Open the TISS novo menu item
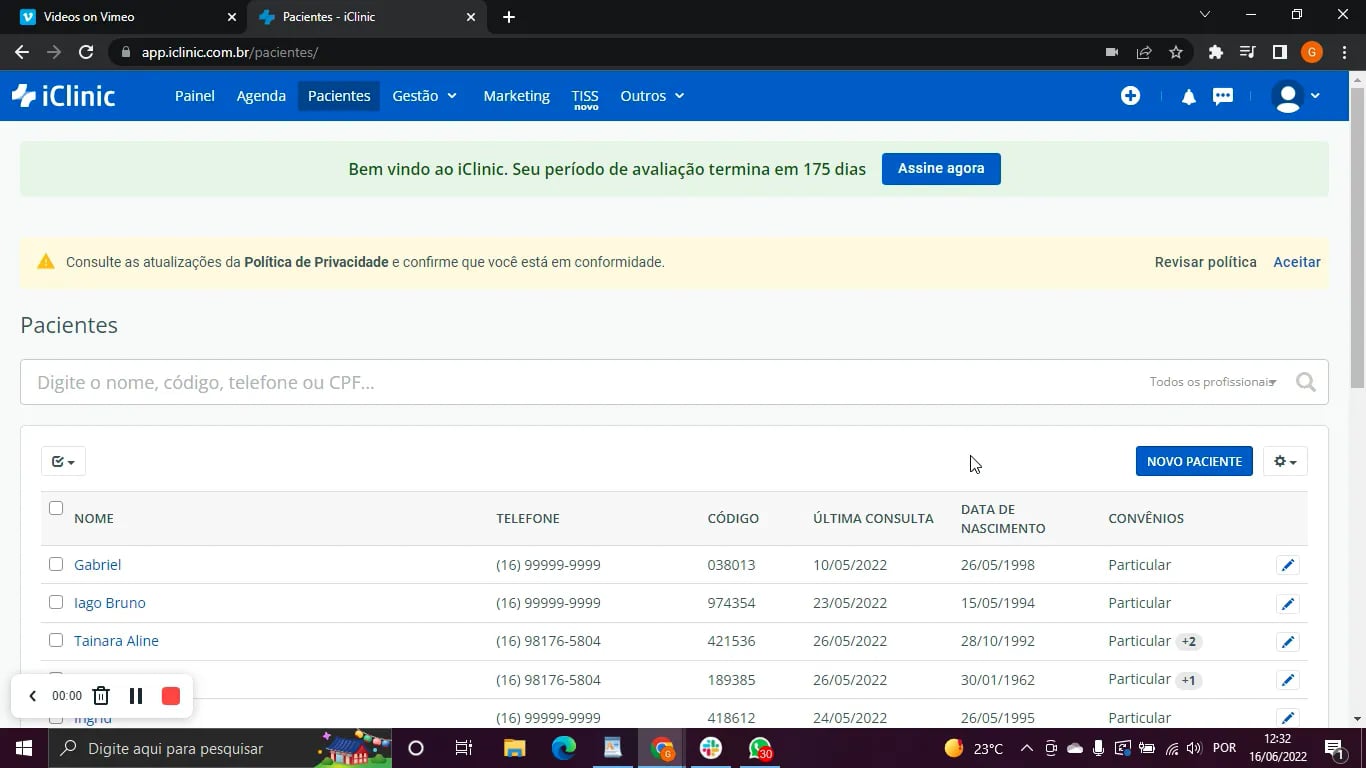Viewport: 1366px width, 768px height. 585,98
